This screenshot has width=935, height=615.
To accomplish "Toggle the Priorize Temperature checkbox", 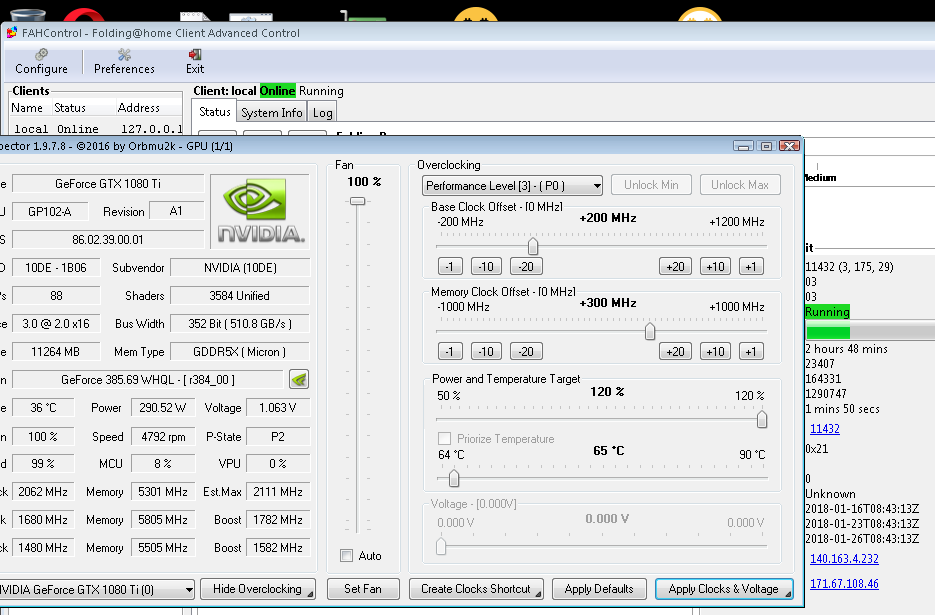I will pyautogui.click(x=444, y=438).
